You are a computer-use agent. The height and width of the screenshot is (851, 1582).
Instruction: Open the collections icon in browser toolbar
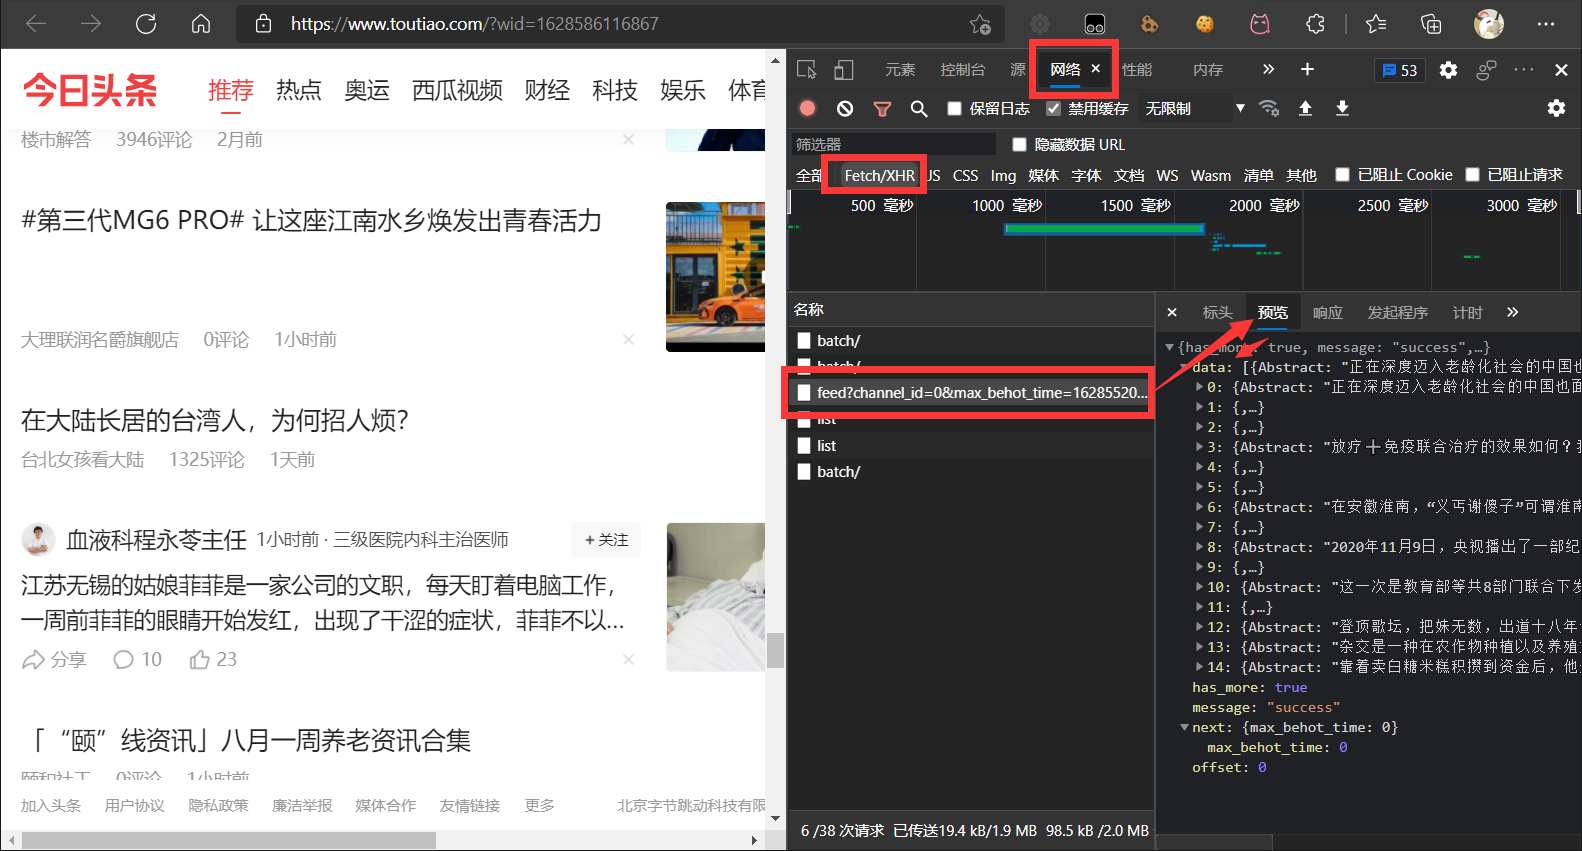pyautogui.click(x=1431, y=23)
